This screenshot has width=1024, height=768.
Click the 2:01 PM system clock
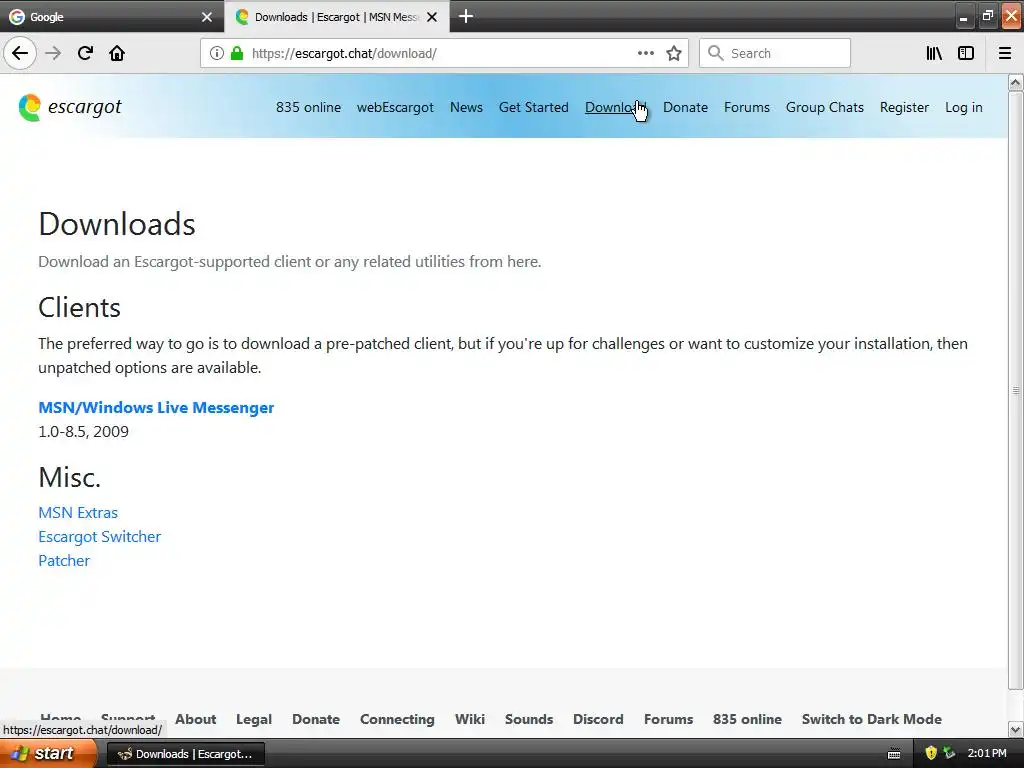(x=987, y=754)
